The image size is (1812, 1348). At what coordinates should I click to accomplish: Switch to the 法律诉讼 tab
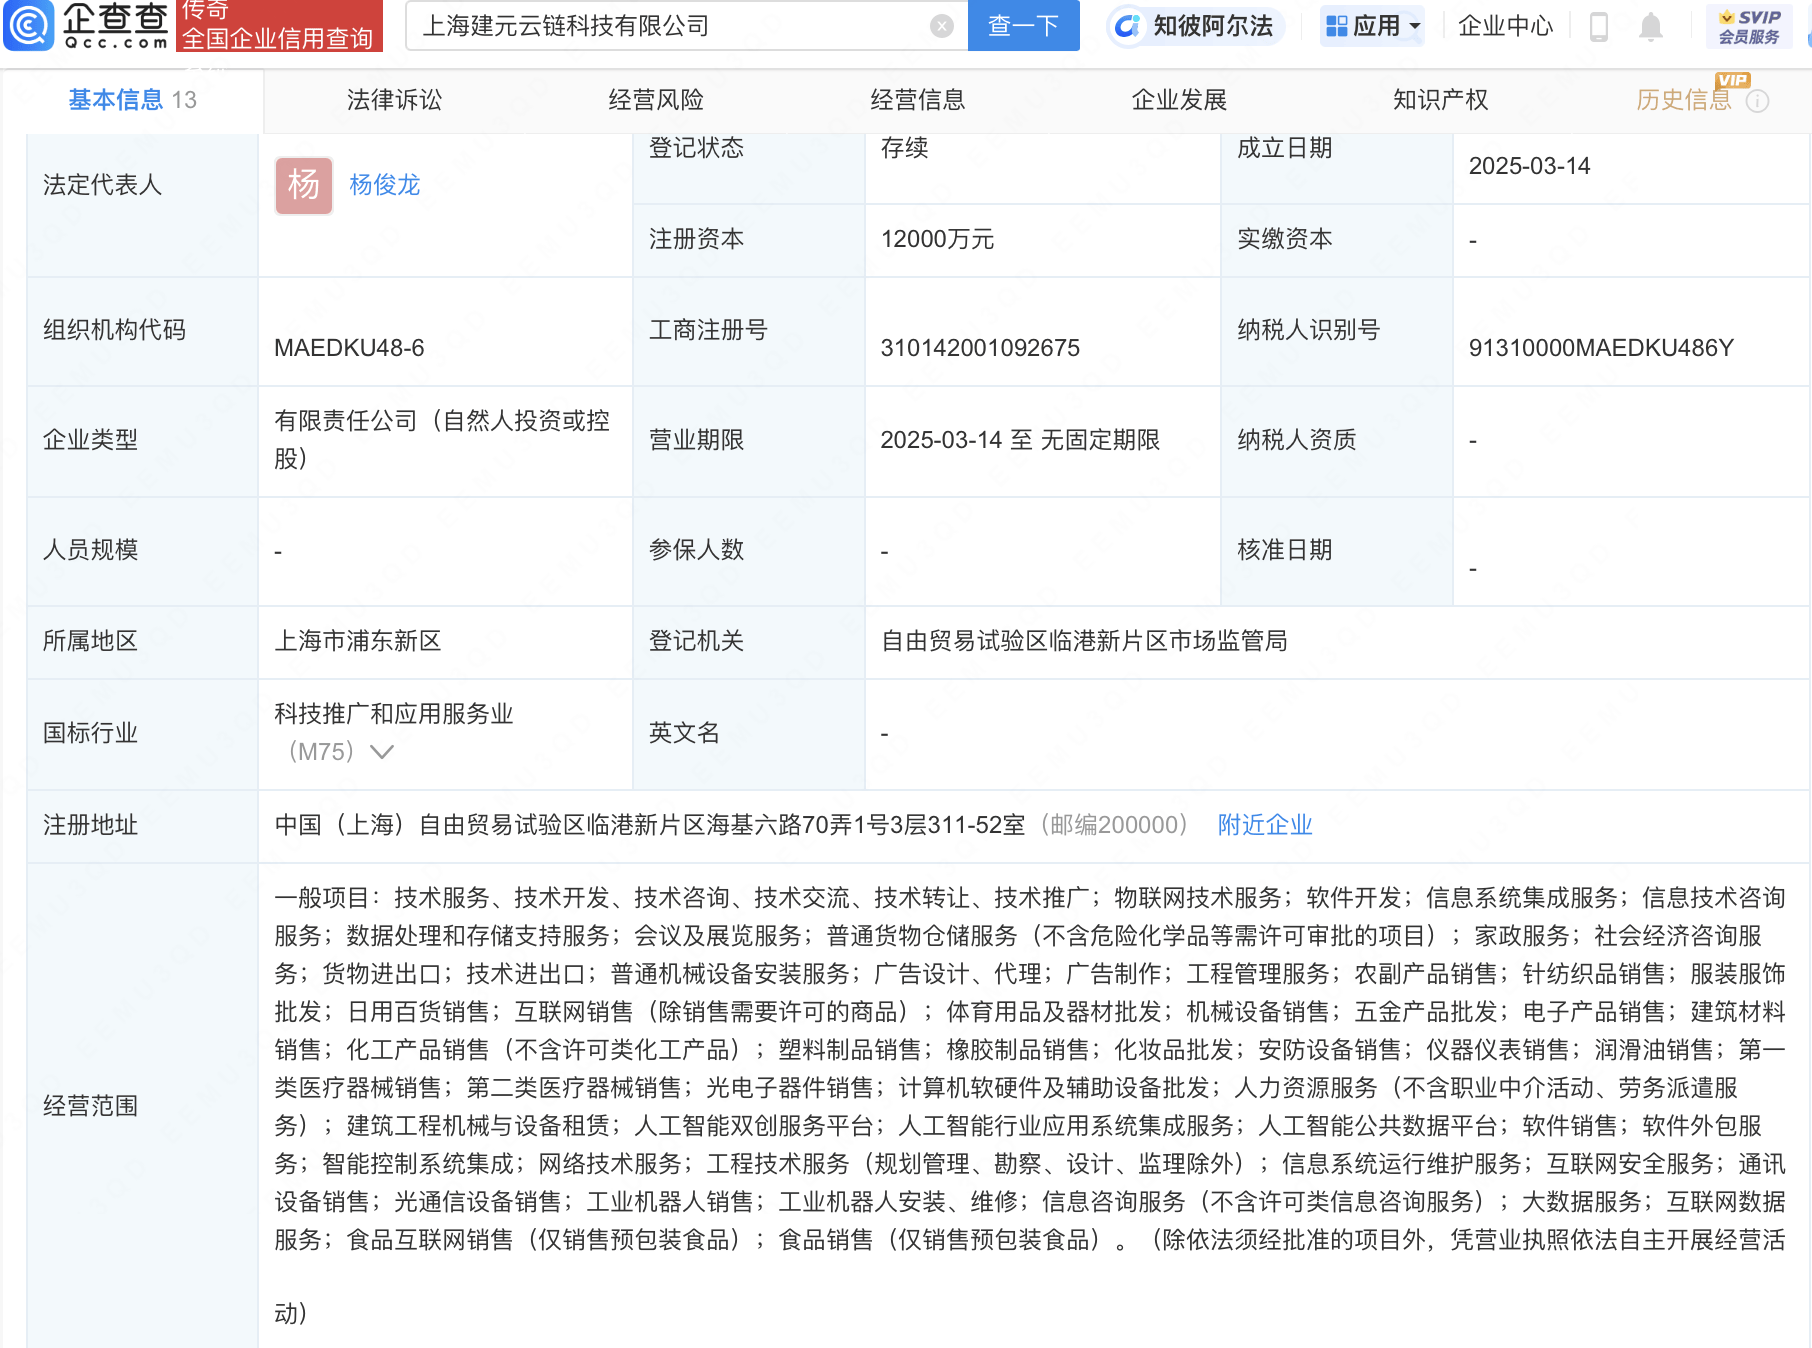394,100
